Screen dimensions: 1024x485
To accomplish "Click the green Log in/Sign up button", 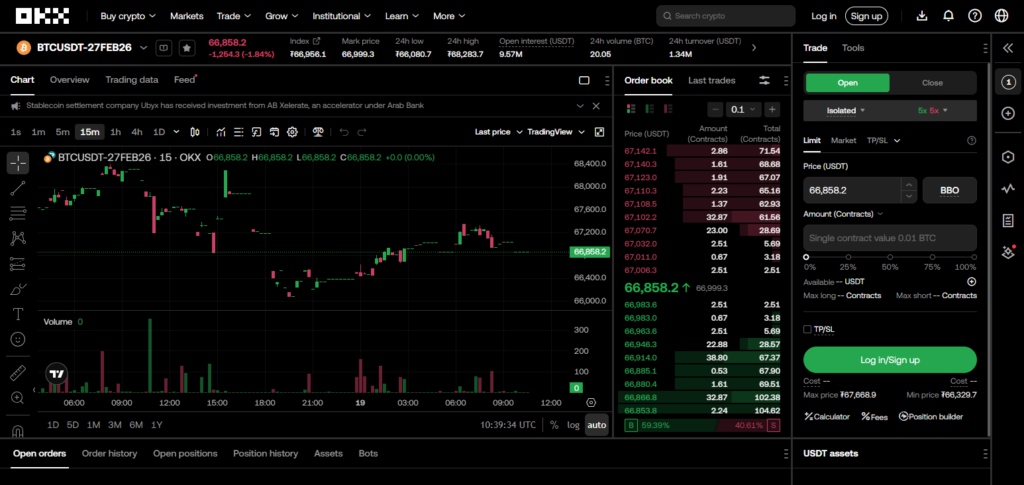I will [x=889, y=360].
